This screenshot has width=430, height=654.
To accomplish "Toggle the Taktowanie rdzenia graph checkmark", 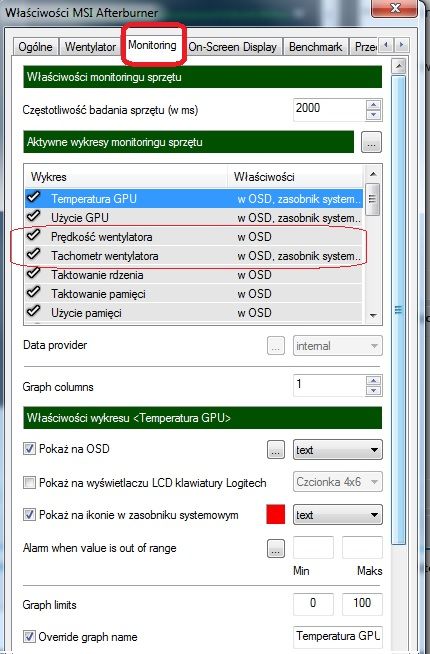I will click(x=33, y=273).
